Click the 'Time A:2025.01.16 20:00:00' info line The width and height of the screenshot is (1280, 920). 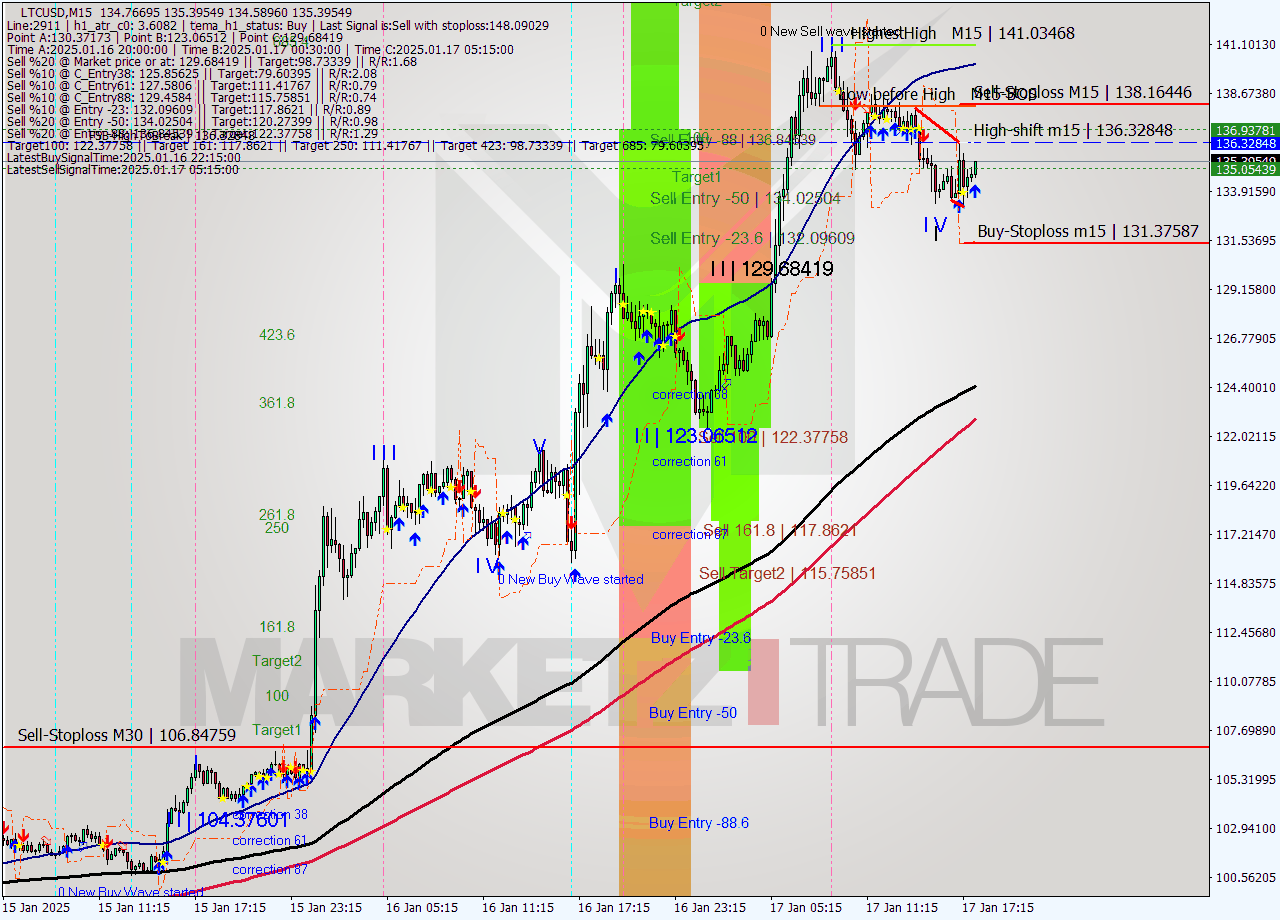pyautogui.click(x=260, y=49)
